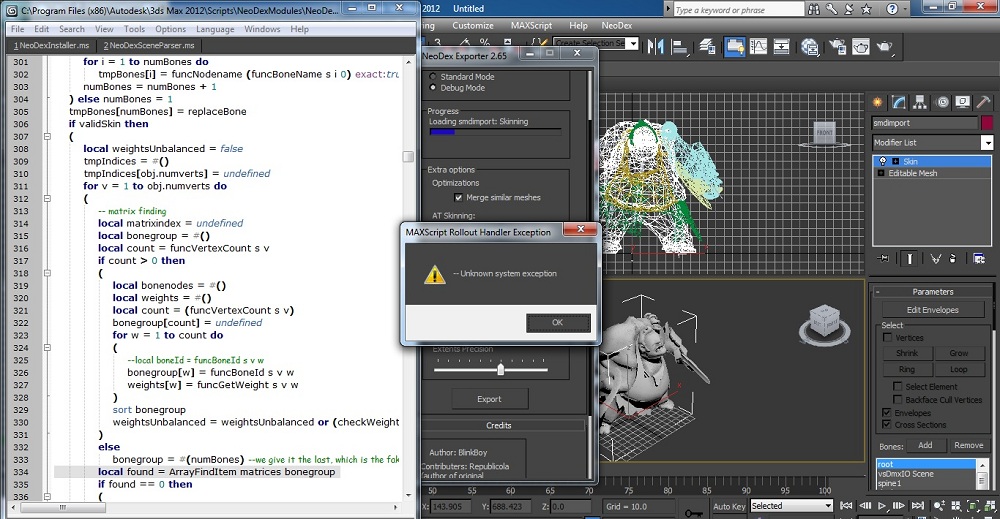
Task: Click the Render Production teapot icon
Action: (885, 47)
